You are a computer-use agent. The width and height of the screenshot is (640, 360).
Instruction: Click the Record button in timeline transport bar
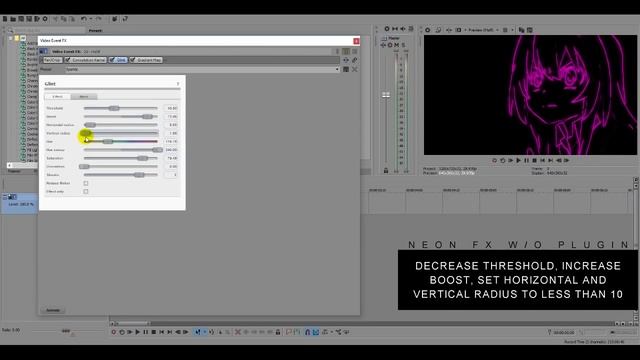114,332
